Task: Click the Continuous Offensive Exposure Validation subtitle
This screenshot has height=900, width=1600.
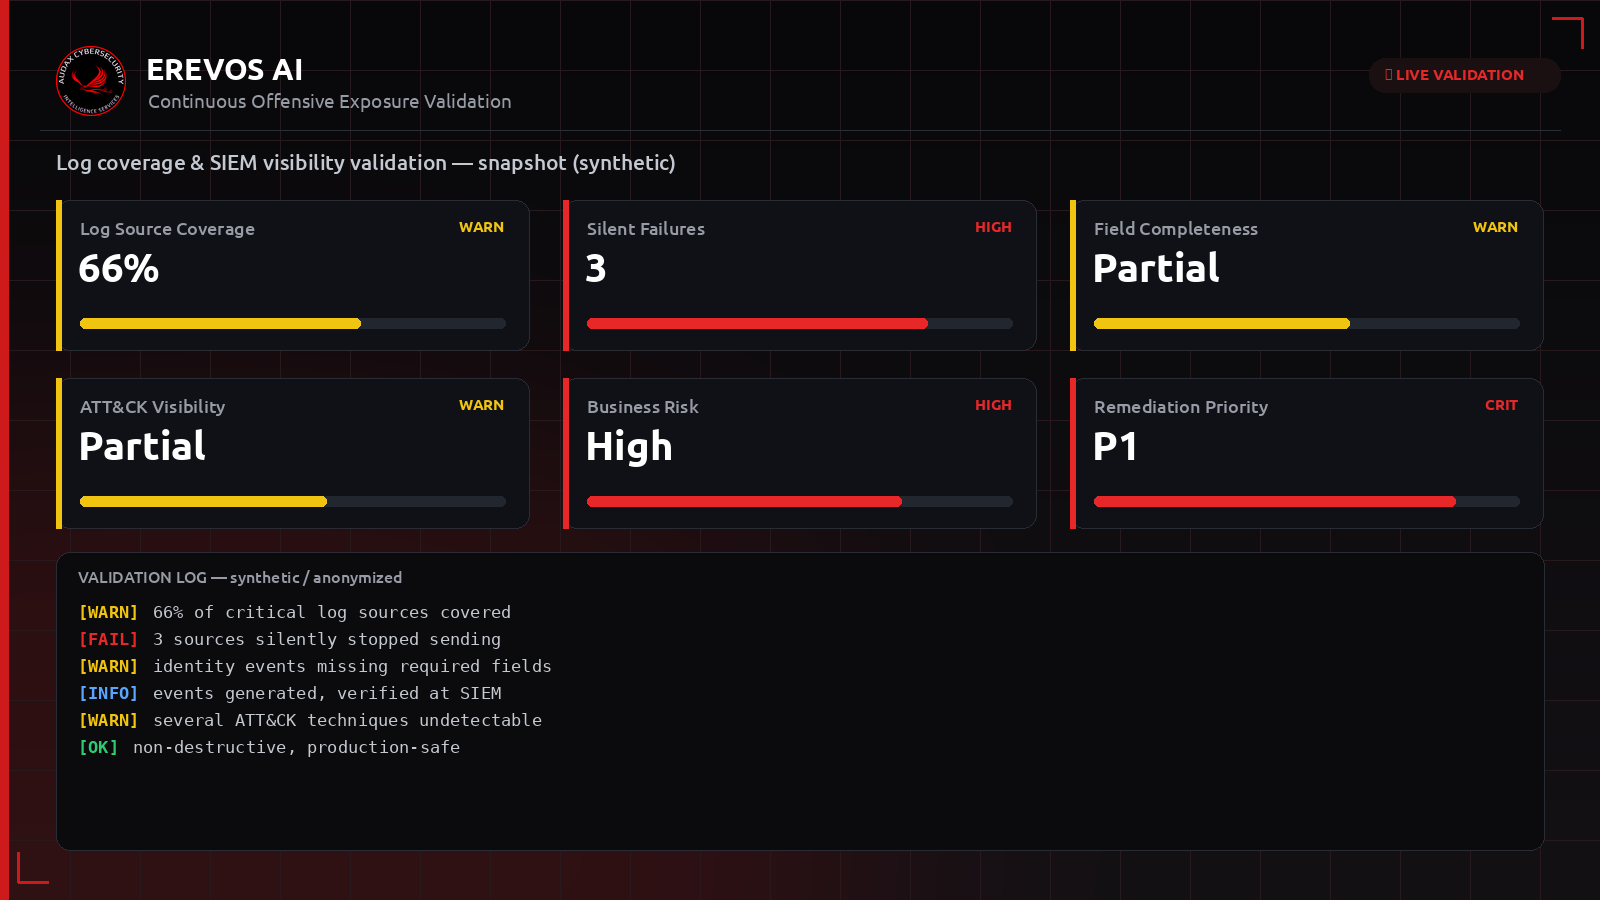Action: (x=330, y=101)
